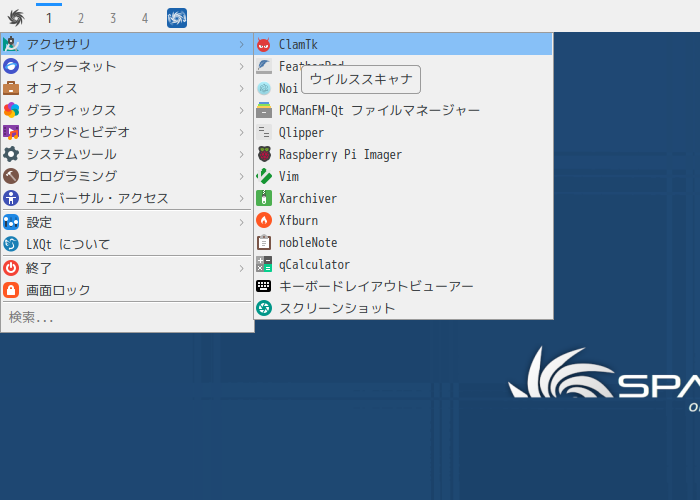
Task: Expand 終了 submenu arrow
Action: coord(242,268)
